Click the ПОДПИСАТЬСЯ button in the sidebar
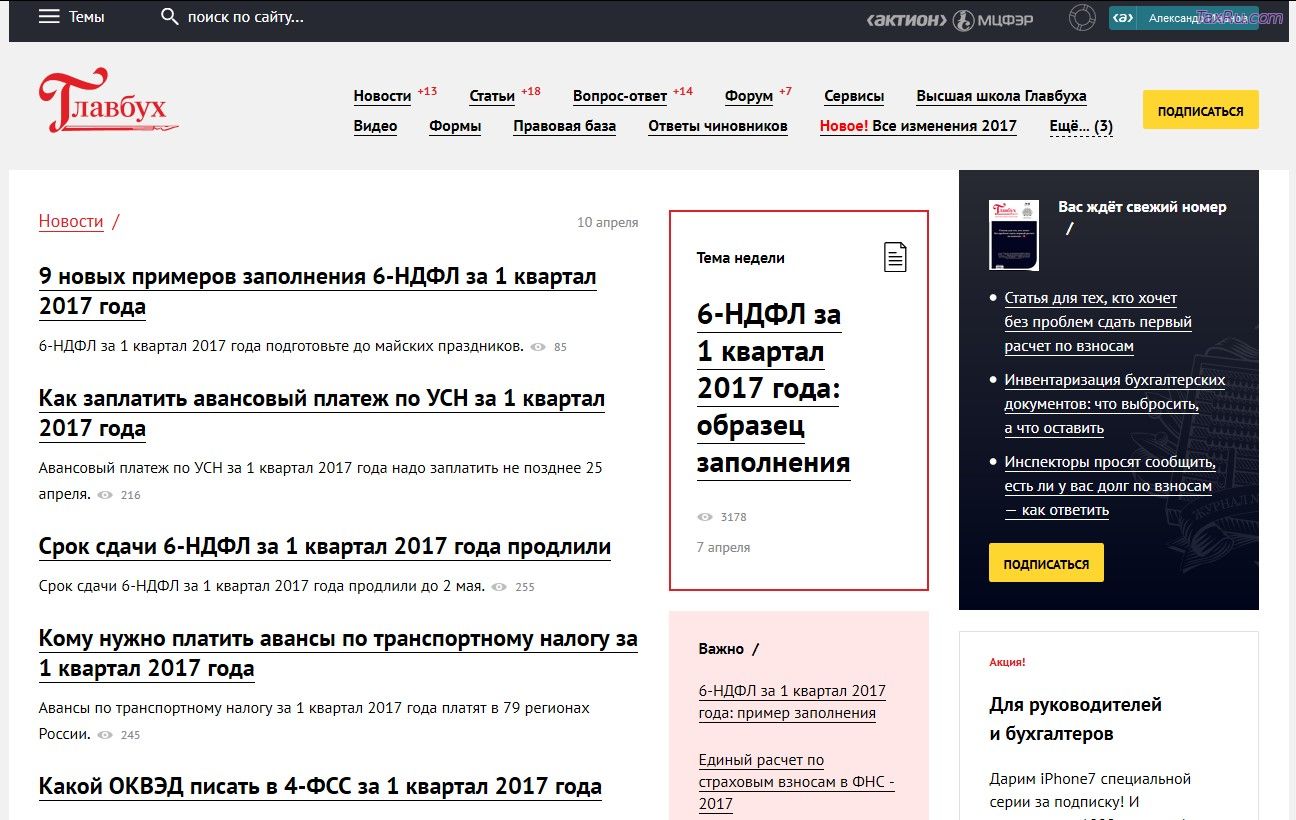The height and width of the screenshot is (820, 1296). click(x=1046, y=562)
